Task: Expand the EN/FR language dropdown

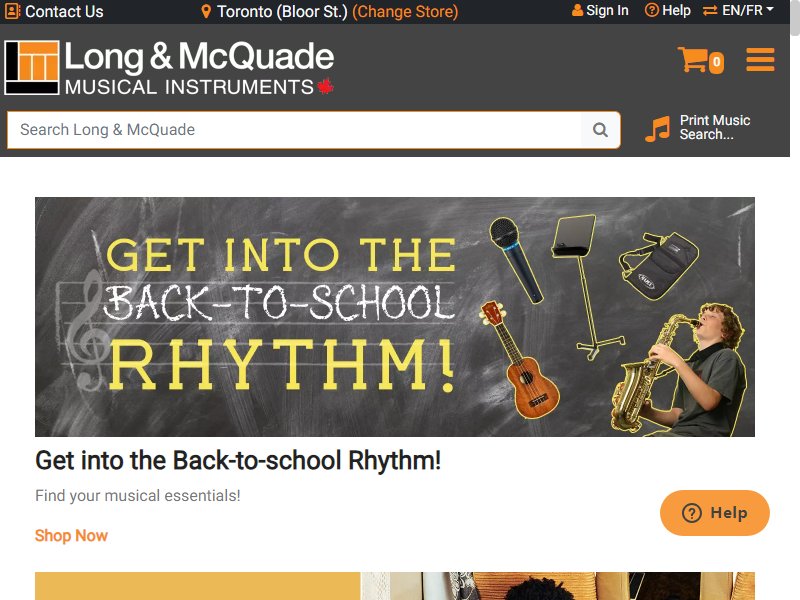Action: [738, 10]
